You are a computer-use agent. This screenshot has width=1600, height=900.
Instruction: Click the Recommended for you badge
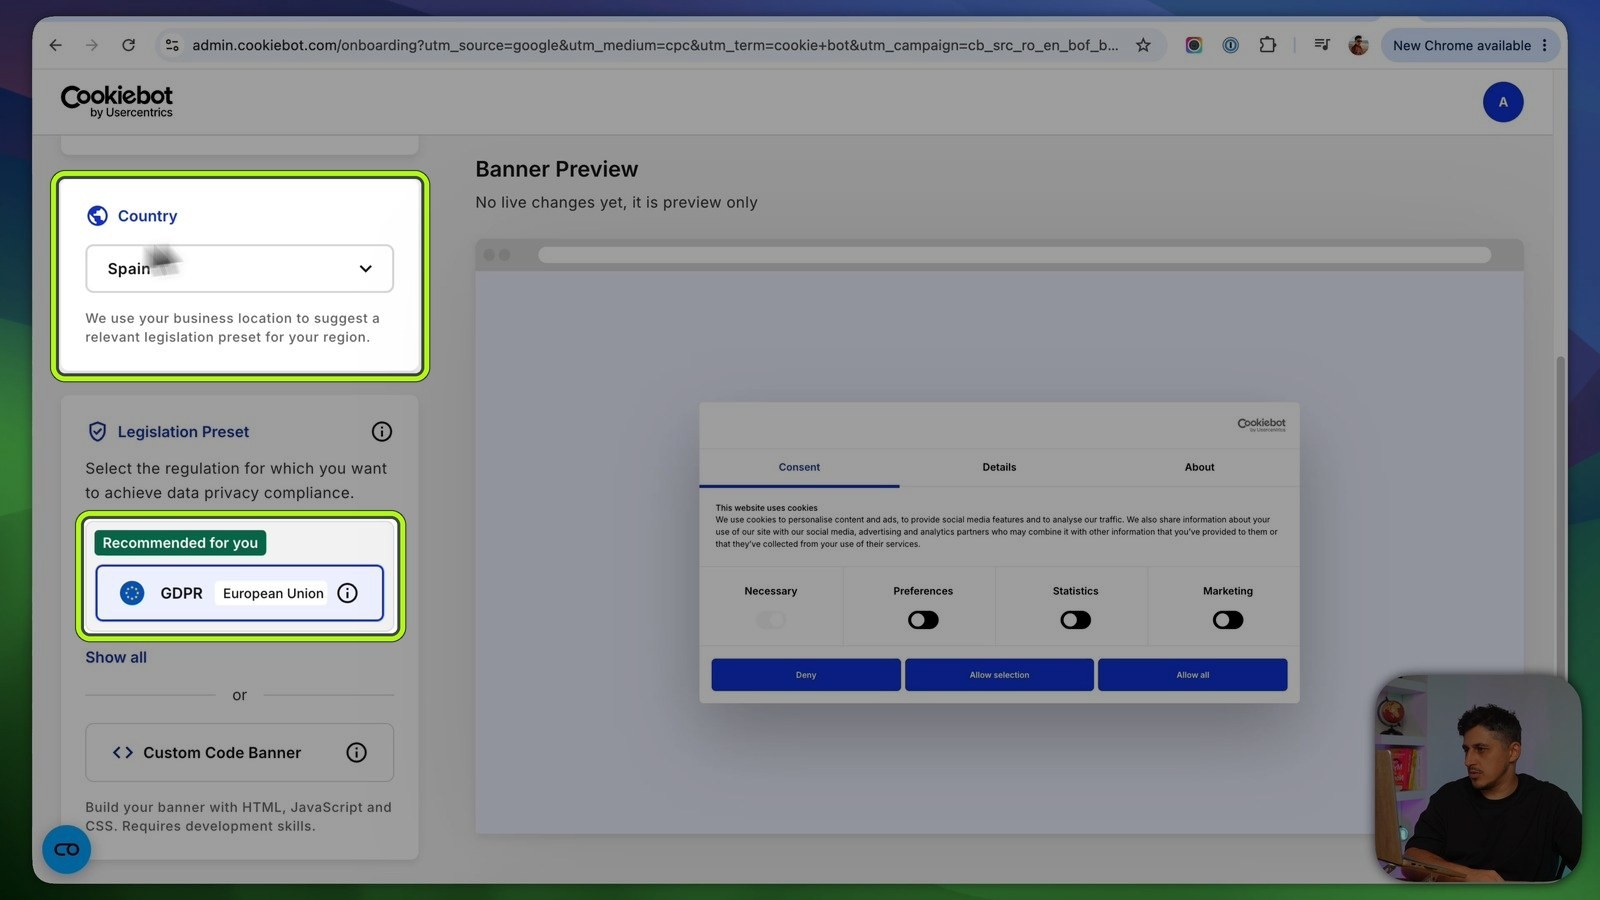(x=180, y=543)
